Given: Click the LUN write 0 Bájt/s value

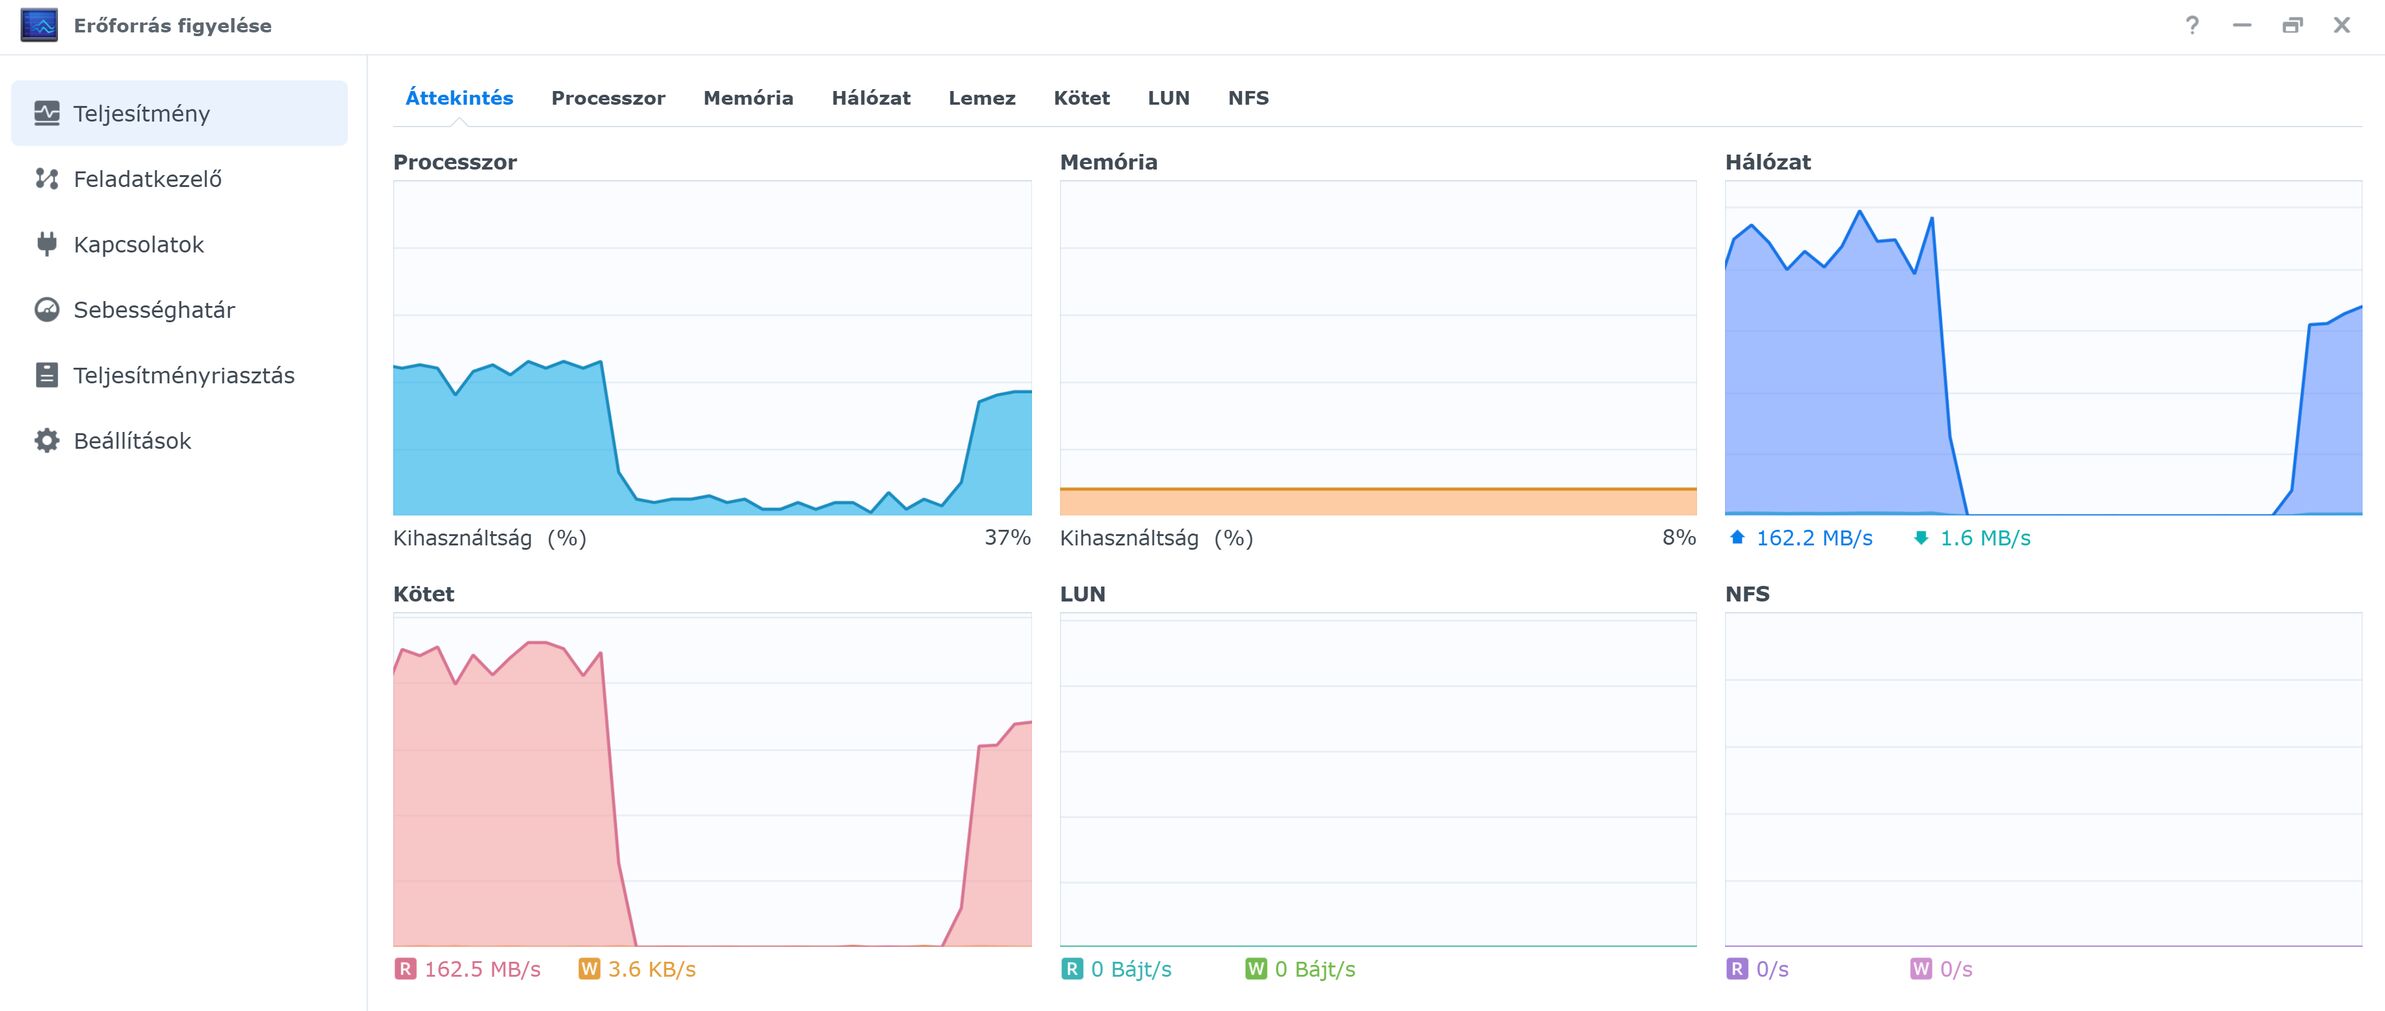Looking at the screenshot, I should [1315, 969].
